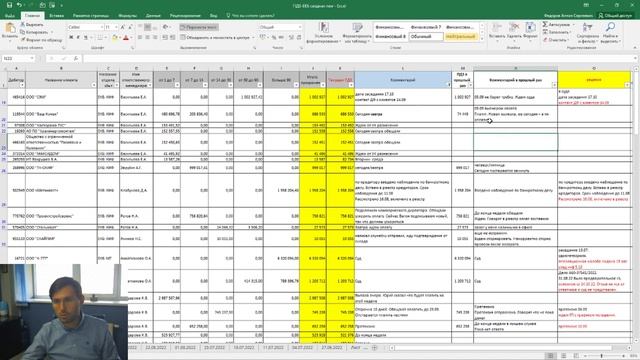Open the number format dropdown
This screenshot has width=640, height=360.
pos(300,27)
